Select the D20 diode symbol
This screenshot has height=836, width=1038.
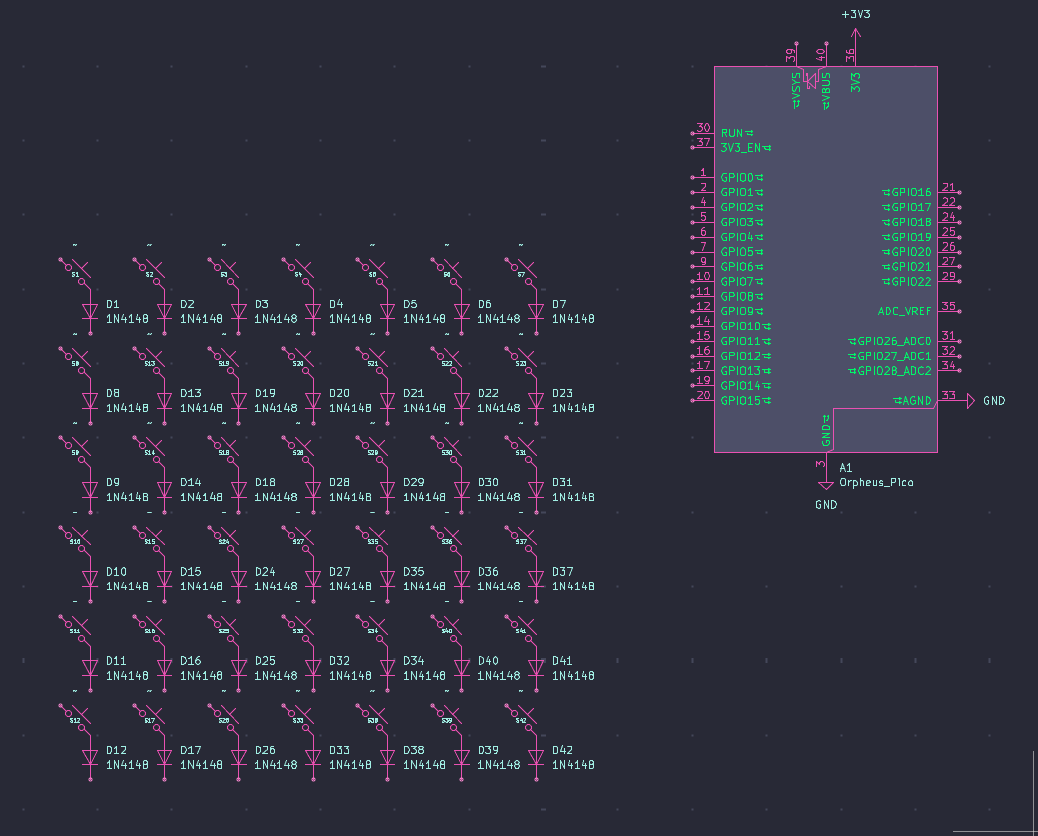tap(313, 400)
